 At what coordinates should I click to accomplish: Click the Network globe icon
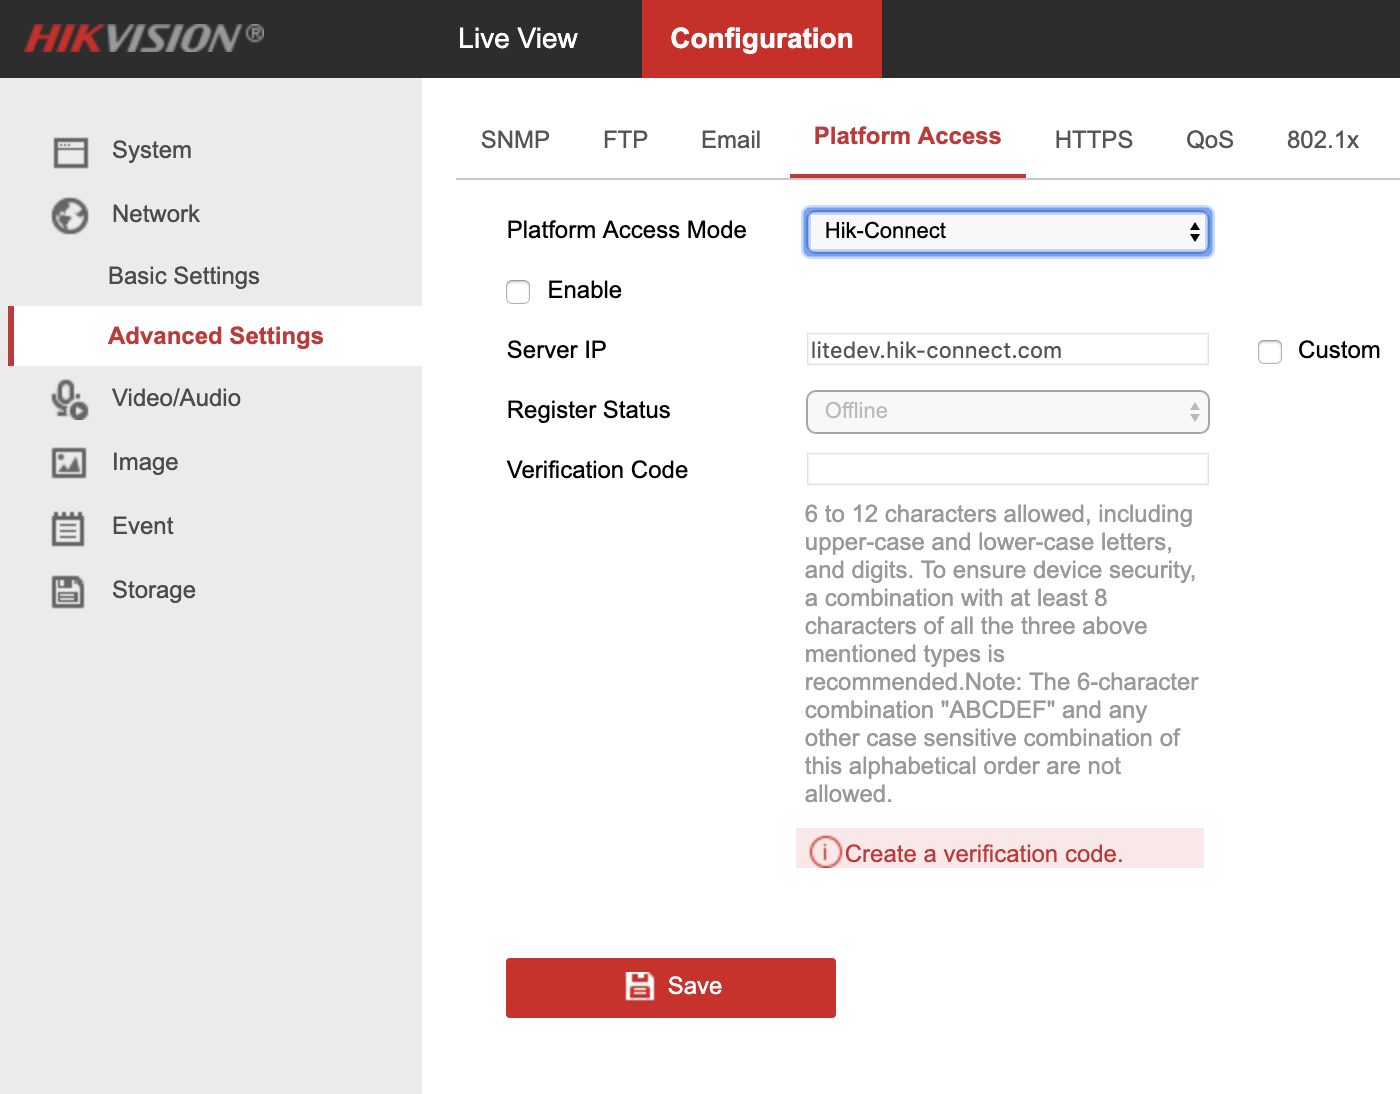click(x=70, y=215)
